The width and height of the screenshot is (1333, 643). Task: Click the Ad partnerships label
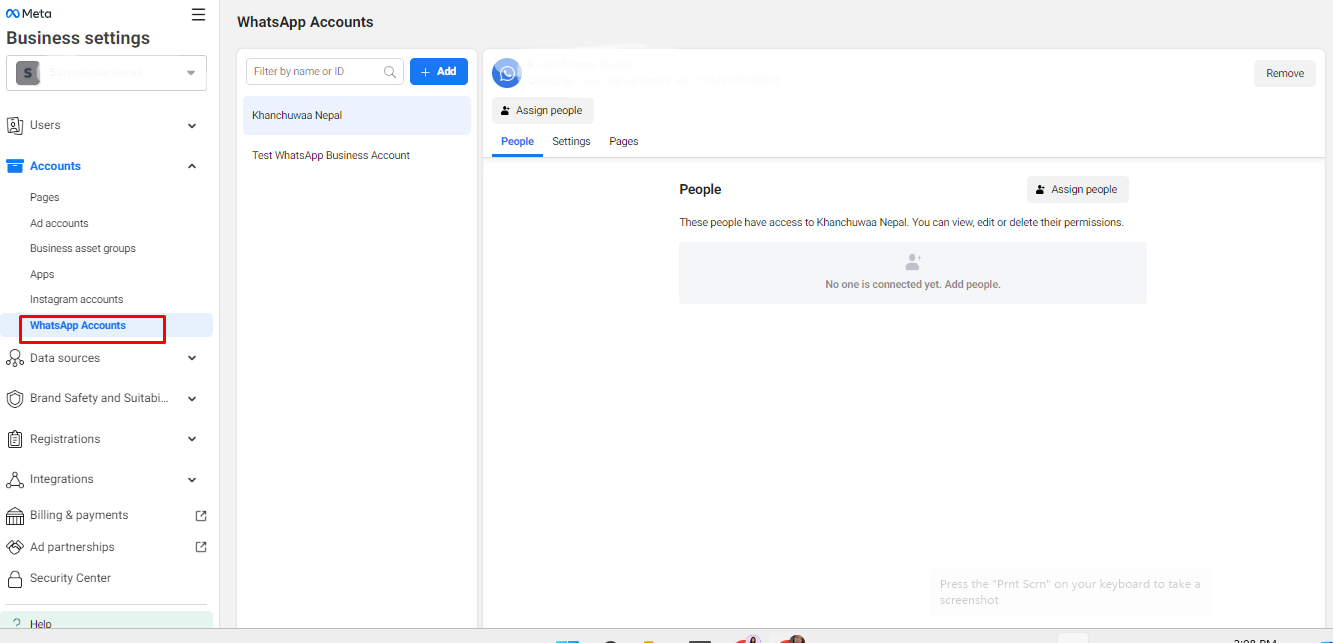coord(72,547)
